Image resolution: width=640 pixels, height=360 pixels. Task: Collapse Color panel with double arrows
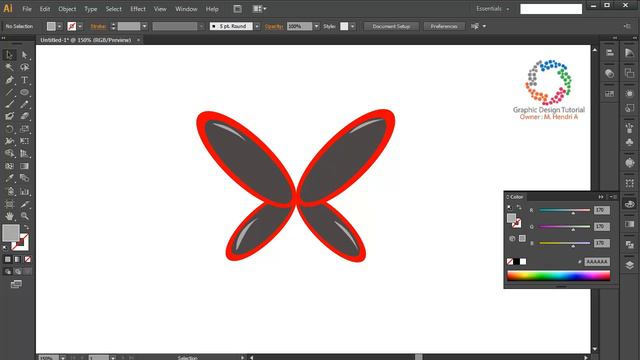(x=601, y=197)
